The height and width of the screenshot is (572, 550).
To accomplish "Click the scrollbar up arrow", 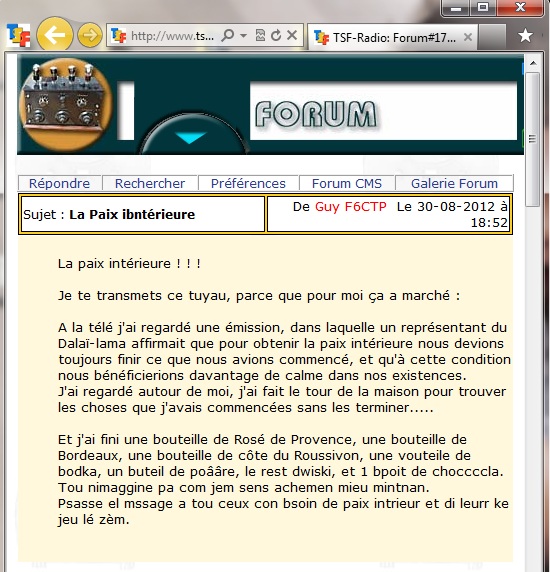I will pyautogui.click(x=533, y=63).
